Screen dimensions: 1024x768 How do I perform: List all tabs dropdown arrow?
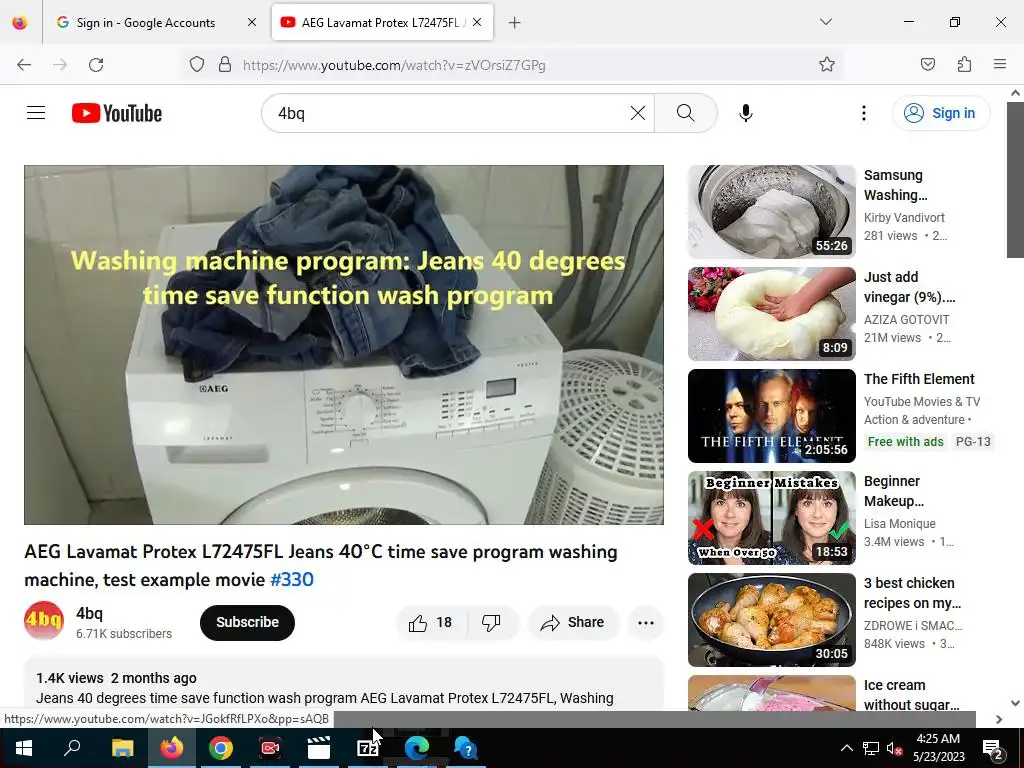pos(825,22)
